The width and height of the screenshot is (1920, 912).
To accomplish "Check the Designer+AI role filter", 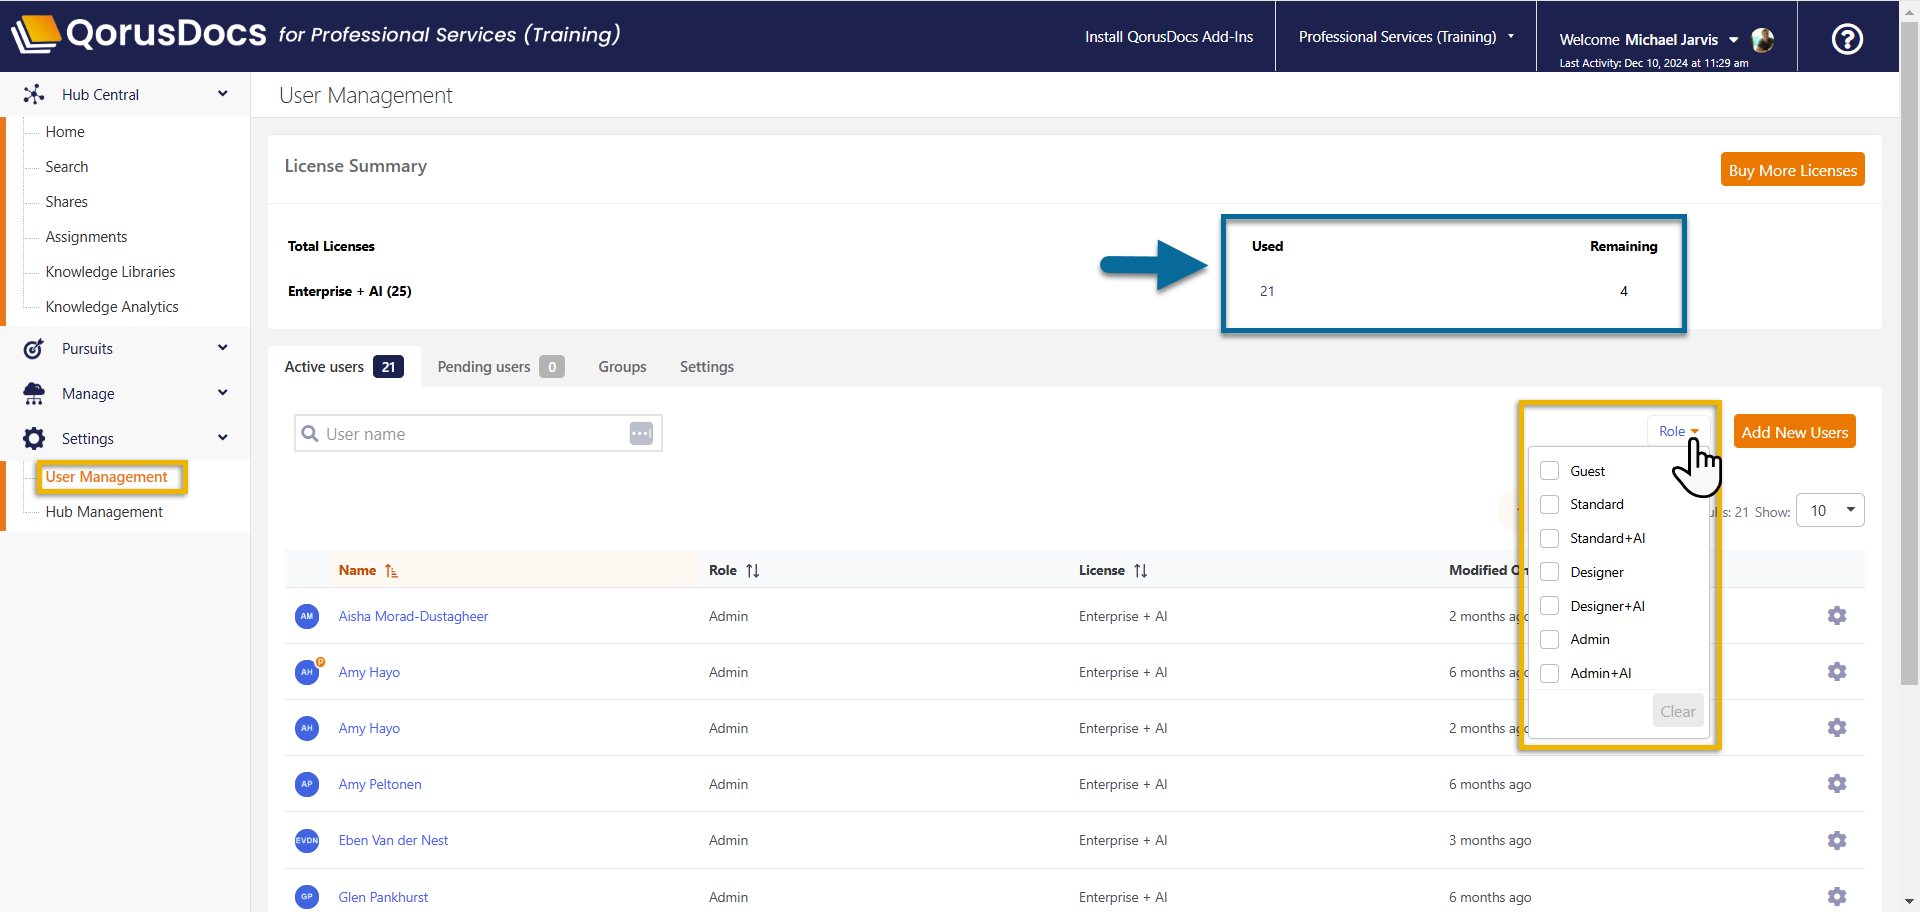I will [x=1550, y=606].
